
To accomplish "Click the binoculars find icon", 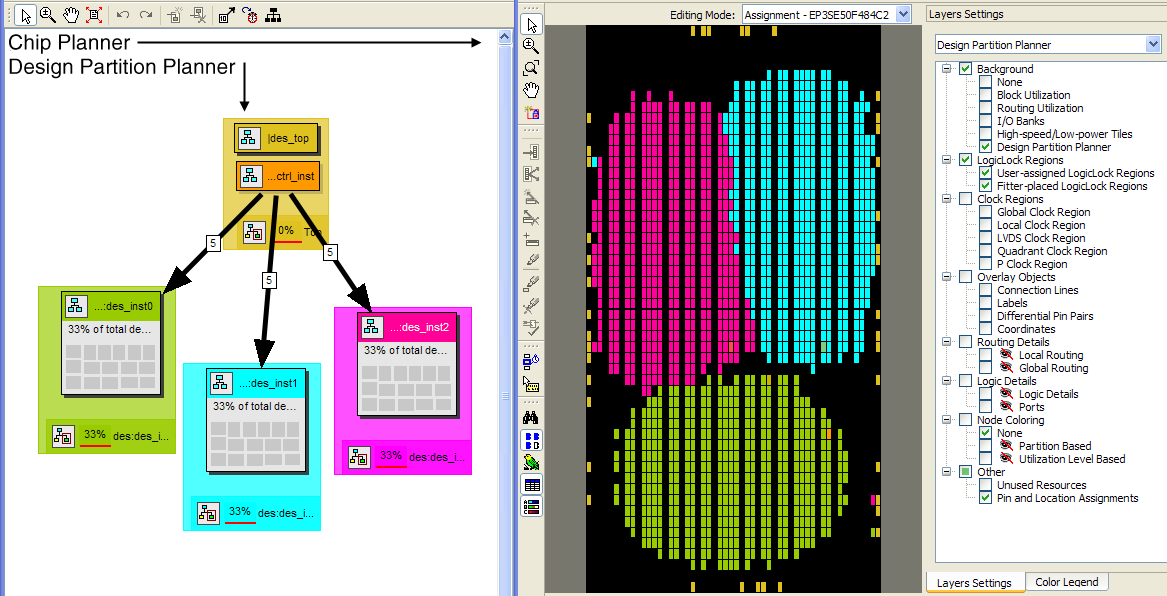I will tap(531, 418).
